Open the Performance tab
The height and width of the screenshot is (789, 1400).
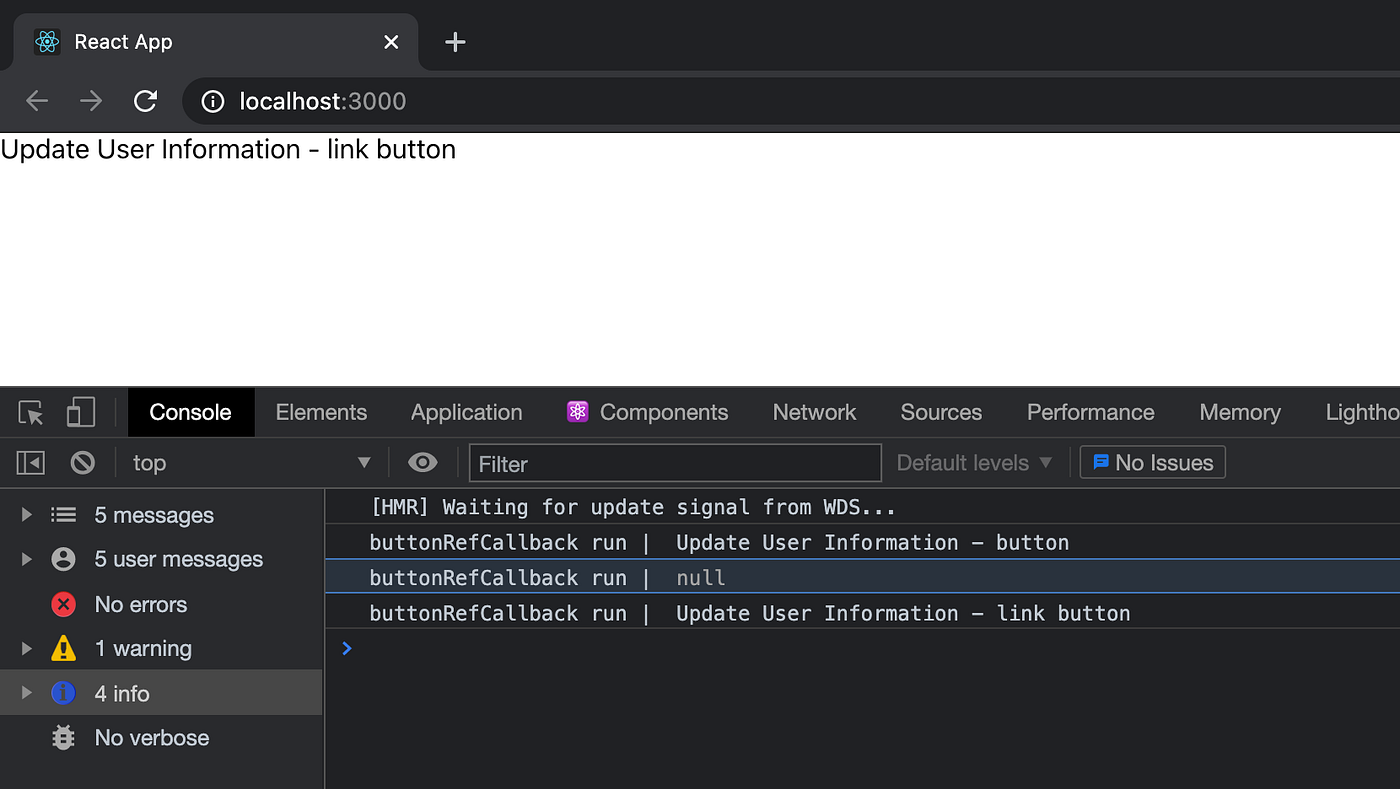[x=1090, y=413]
